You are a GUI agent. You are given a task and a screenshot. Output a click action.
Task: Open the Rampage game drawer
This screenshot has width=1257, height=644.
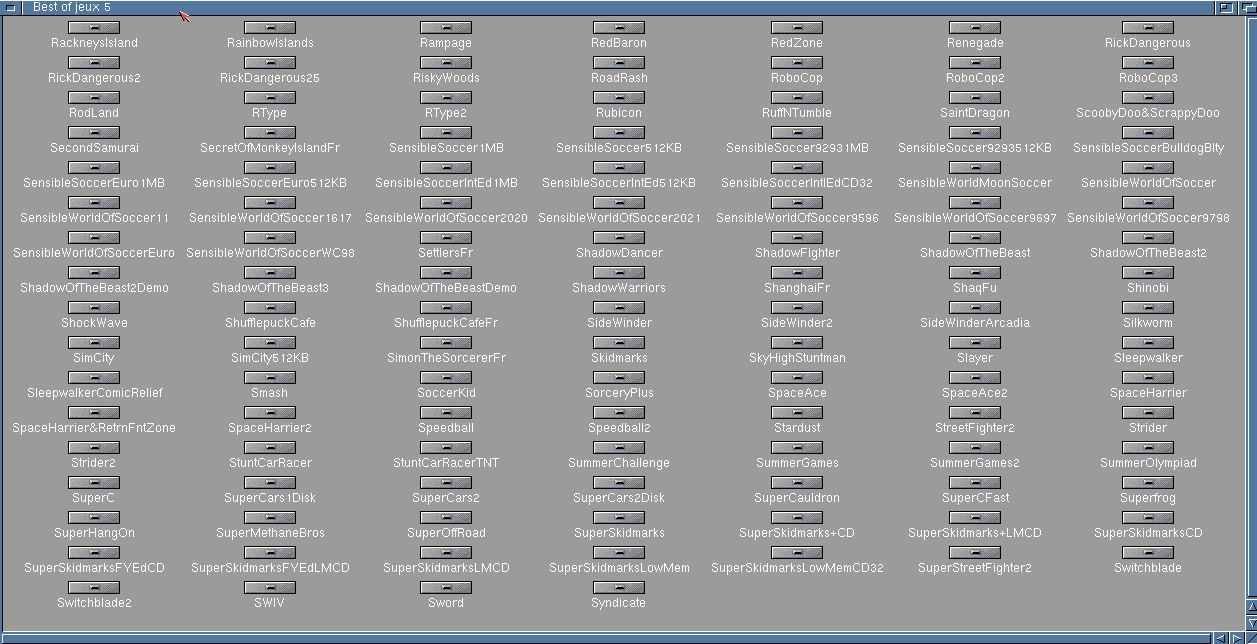point(445,28)
